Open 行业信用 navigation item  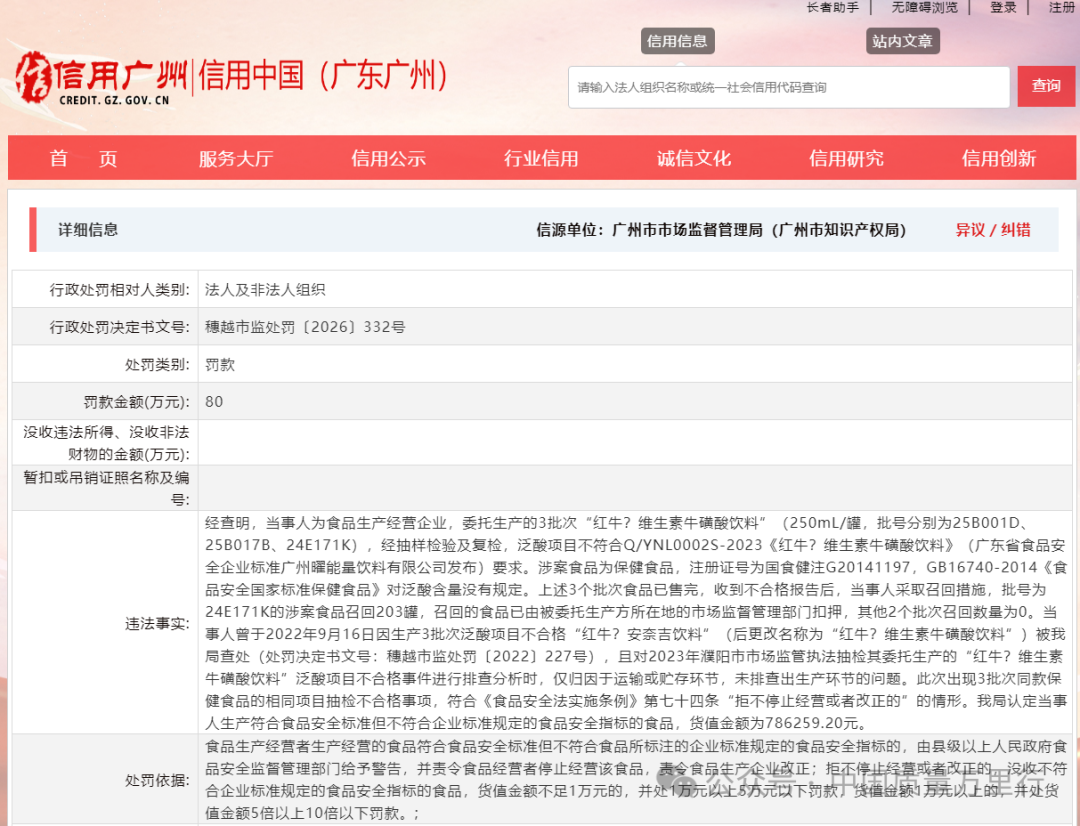(541, 158)
